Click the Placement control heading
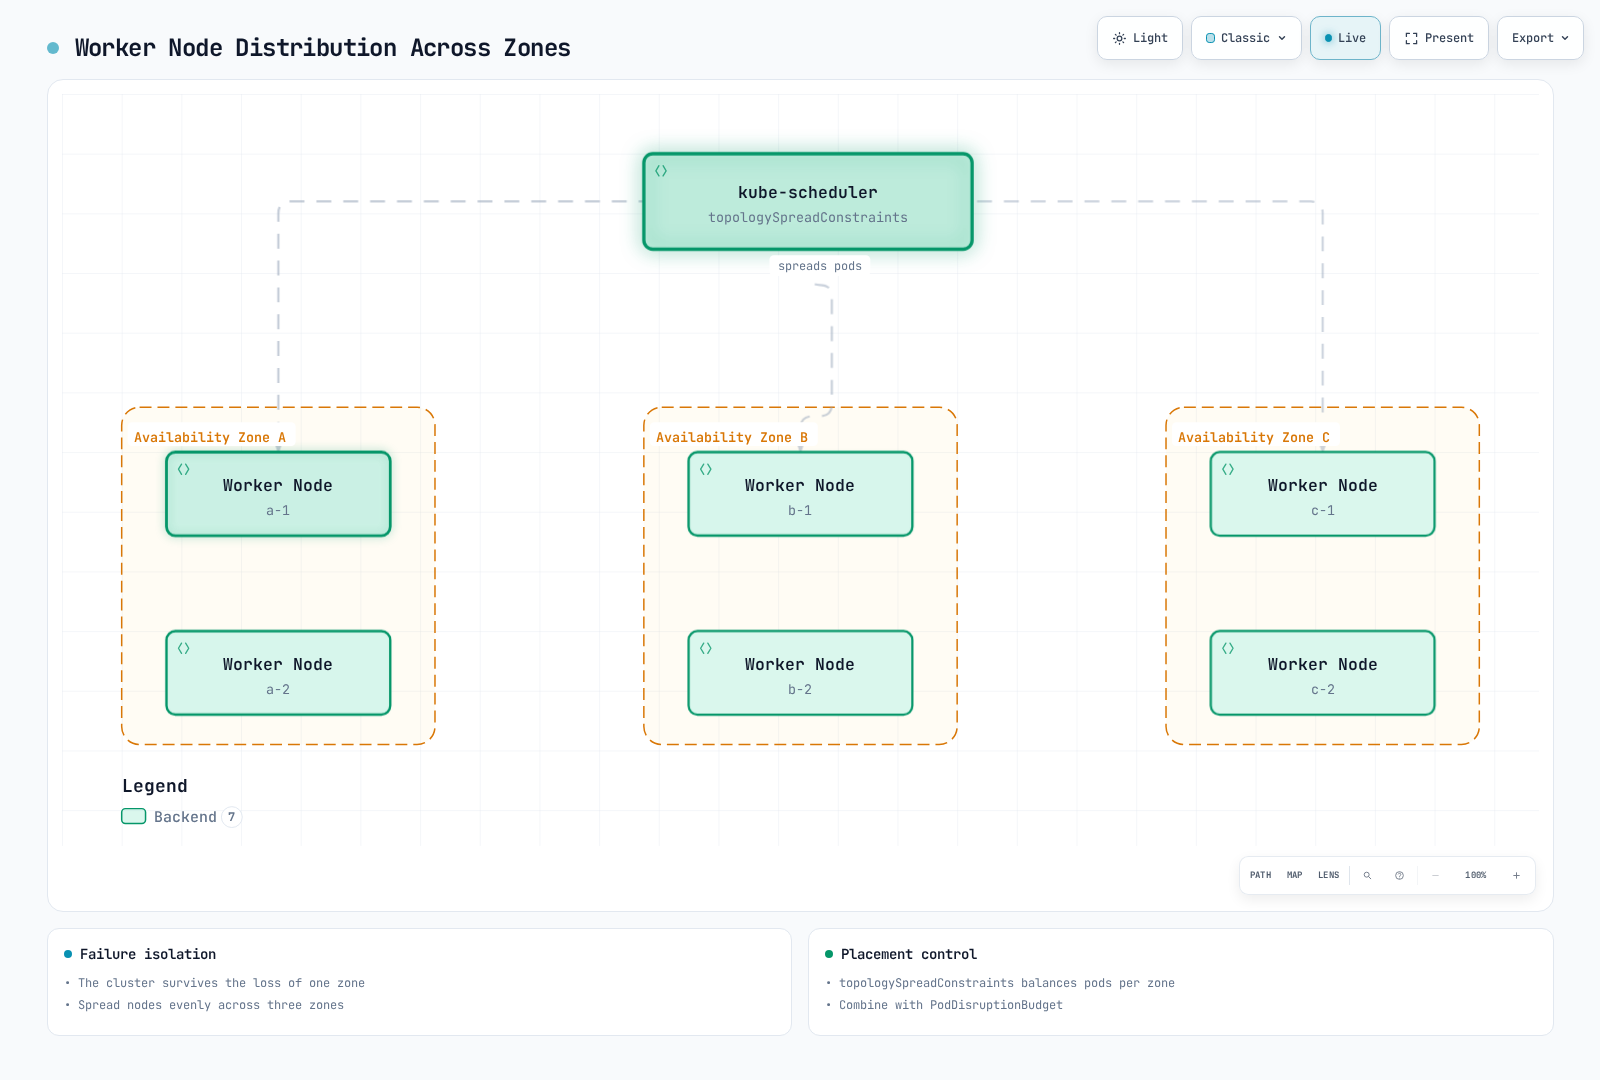This screenshot has width=1600, height=1080. 909,954
